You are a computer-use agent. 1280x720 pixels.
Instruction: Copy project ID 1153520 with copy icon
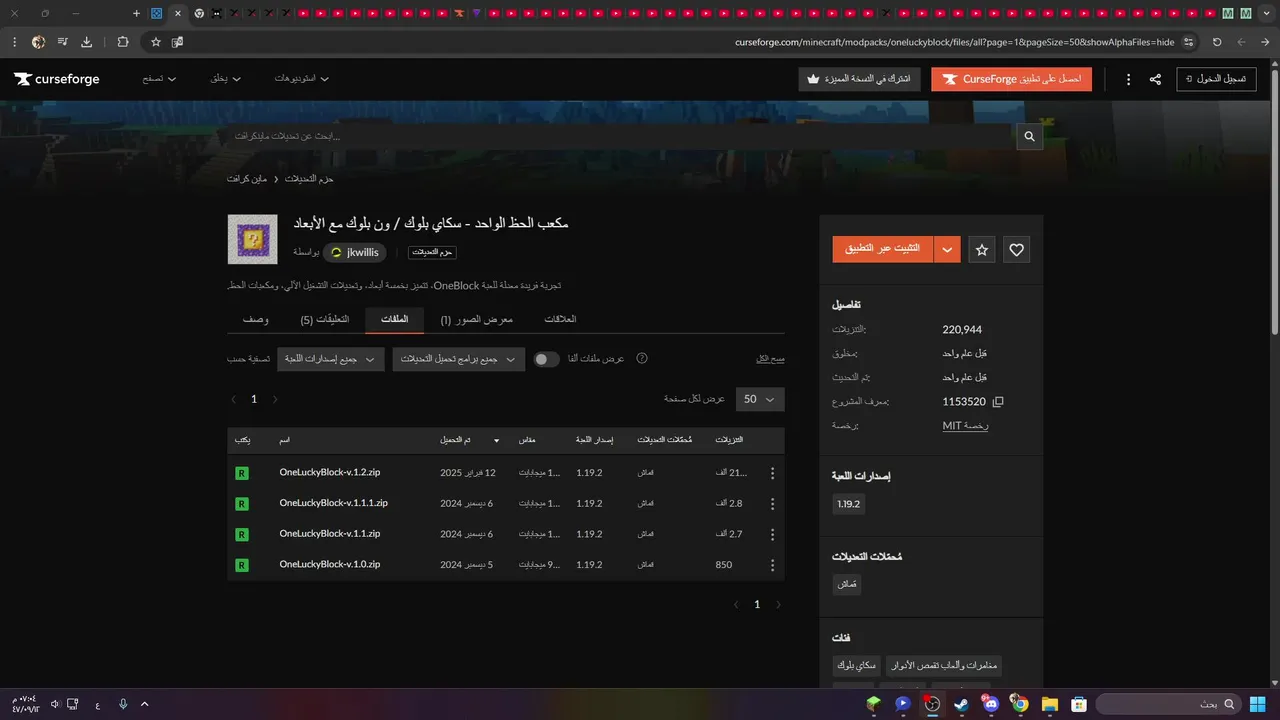tap(997, 402)
